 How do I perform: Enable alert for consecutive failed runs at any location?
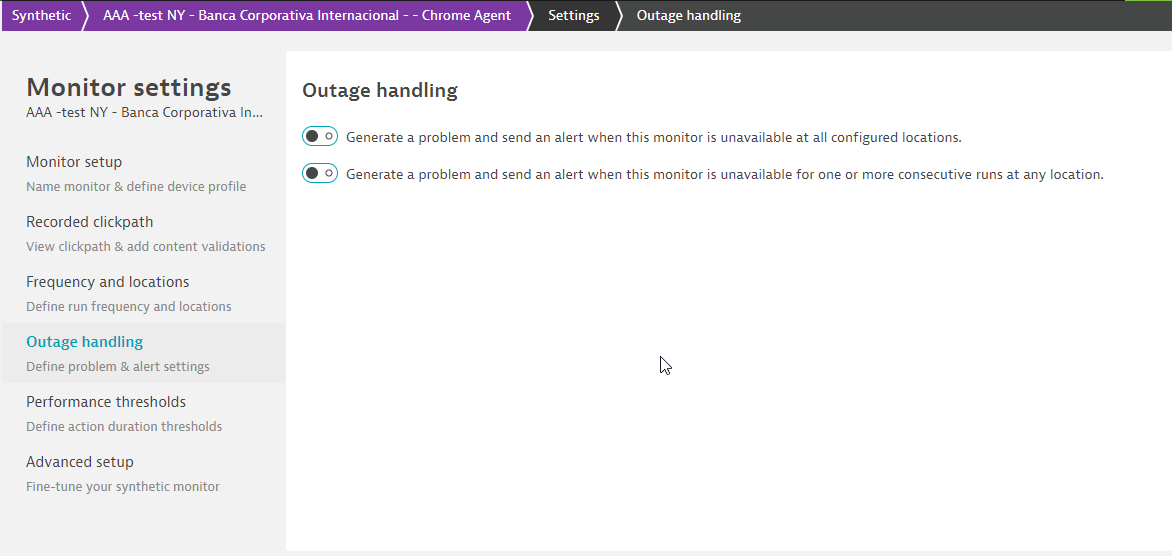(320, 174)
